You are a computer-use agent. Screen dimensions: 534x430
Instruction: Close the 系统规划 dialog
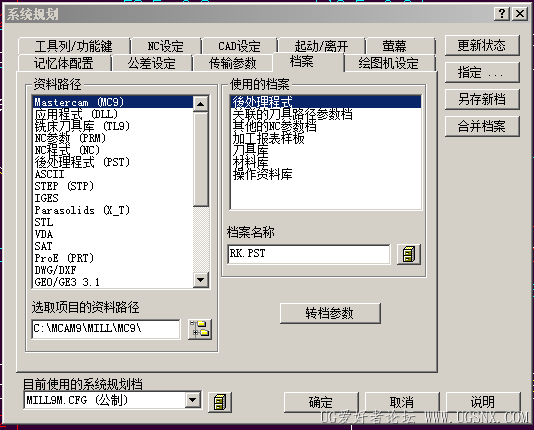click(x=520, y=14)
